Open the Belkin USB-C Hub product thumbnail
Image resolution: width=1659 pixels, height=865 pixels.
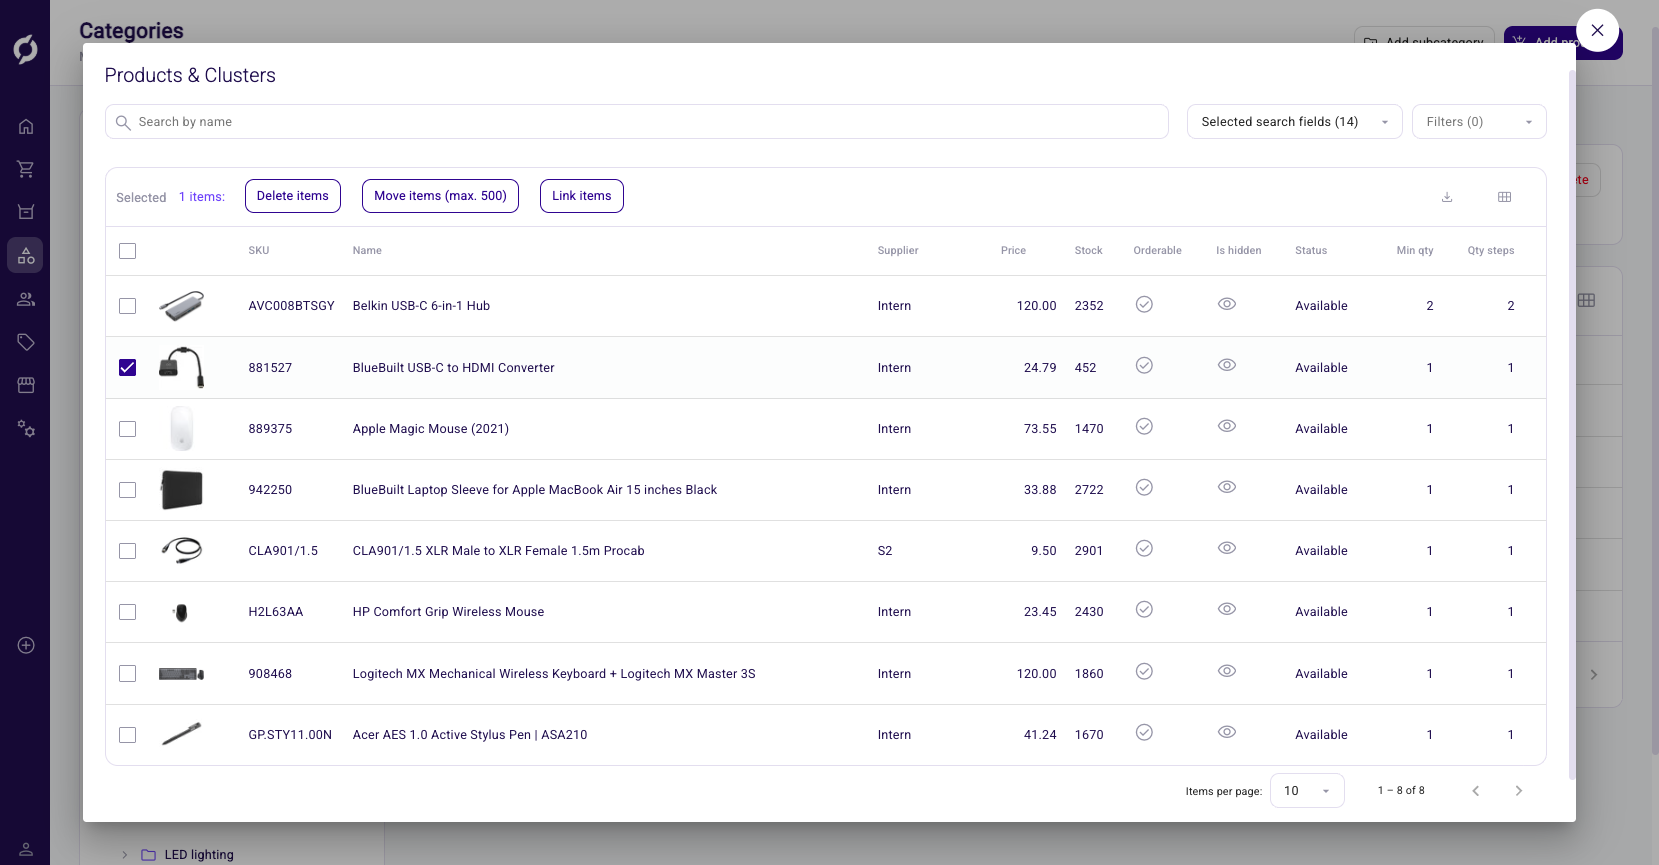pos(181,306)
